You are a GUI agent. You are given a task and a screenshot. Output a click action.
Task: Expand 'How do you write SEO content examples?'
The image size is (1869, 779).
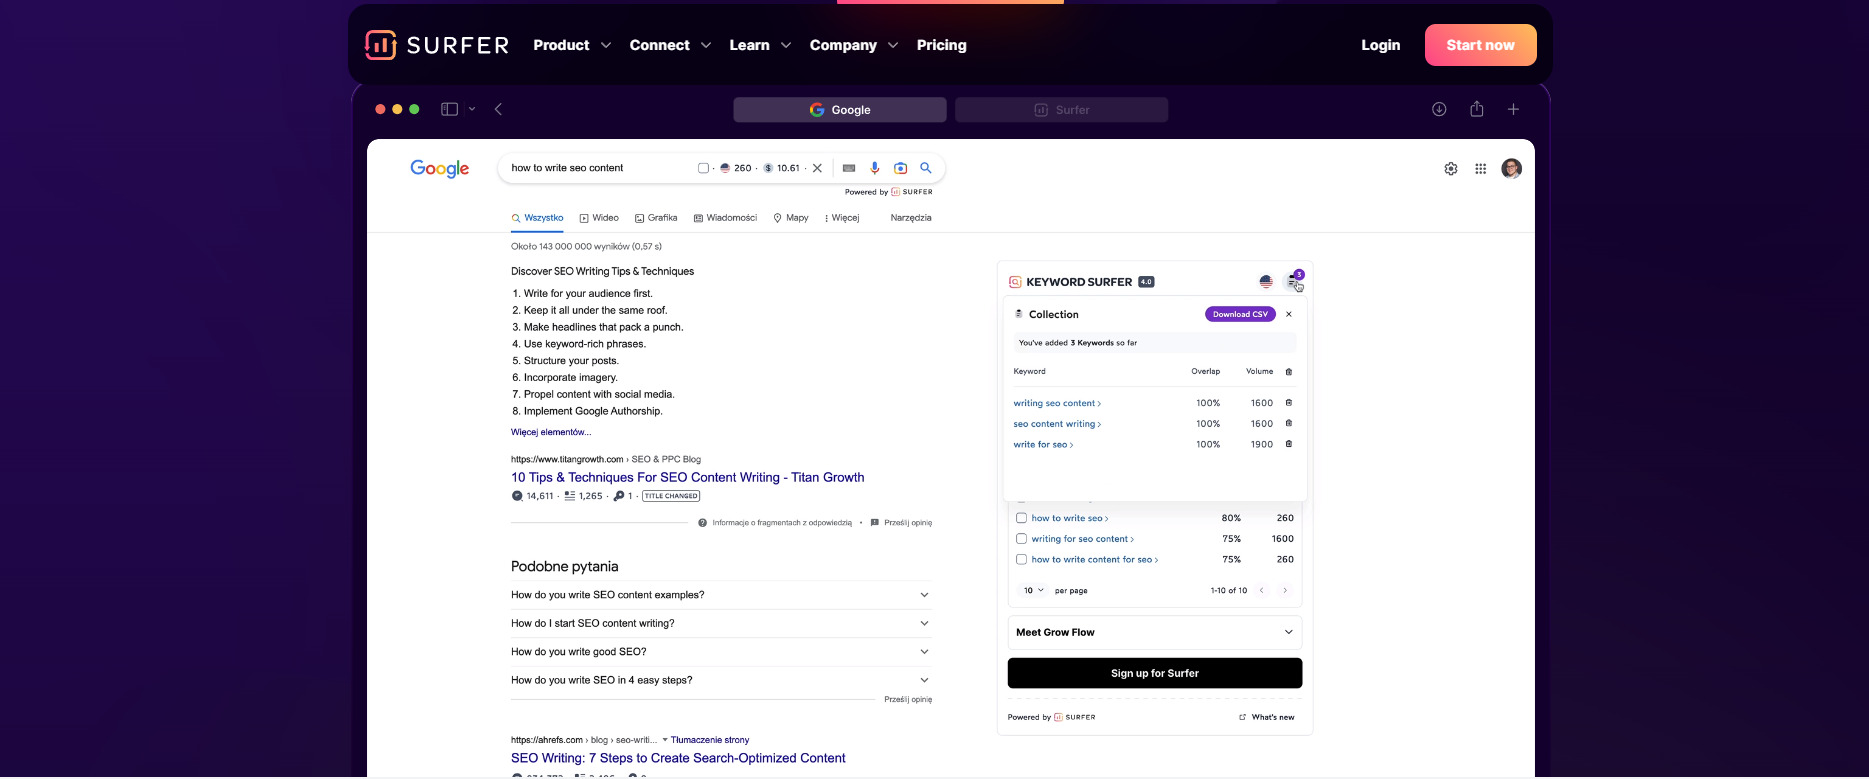721,595
